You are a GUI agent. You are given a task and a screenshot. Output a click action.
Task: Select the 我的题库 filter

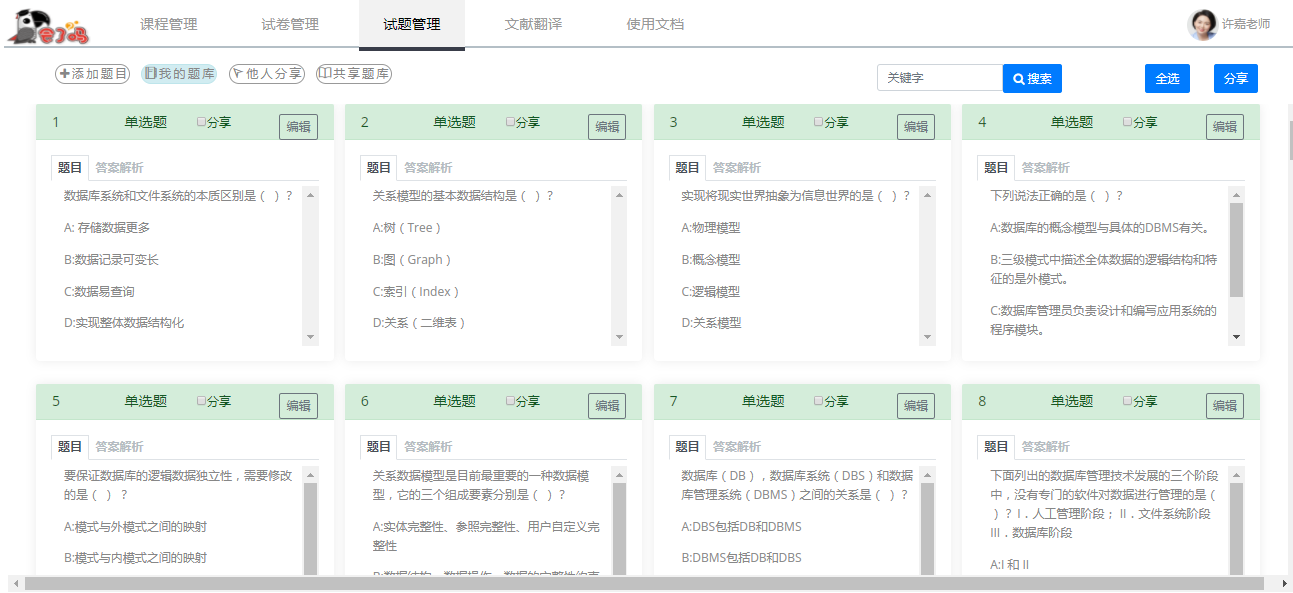[179, 74]
